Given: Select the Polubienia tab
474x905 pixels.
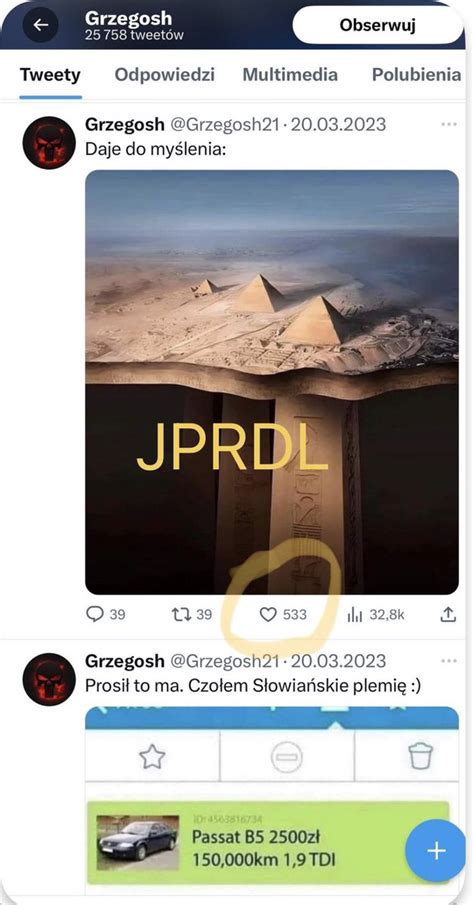Looking at the screenshot, I should point(416,74).
